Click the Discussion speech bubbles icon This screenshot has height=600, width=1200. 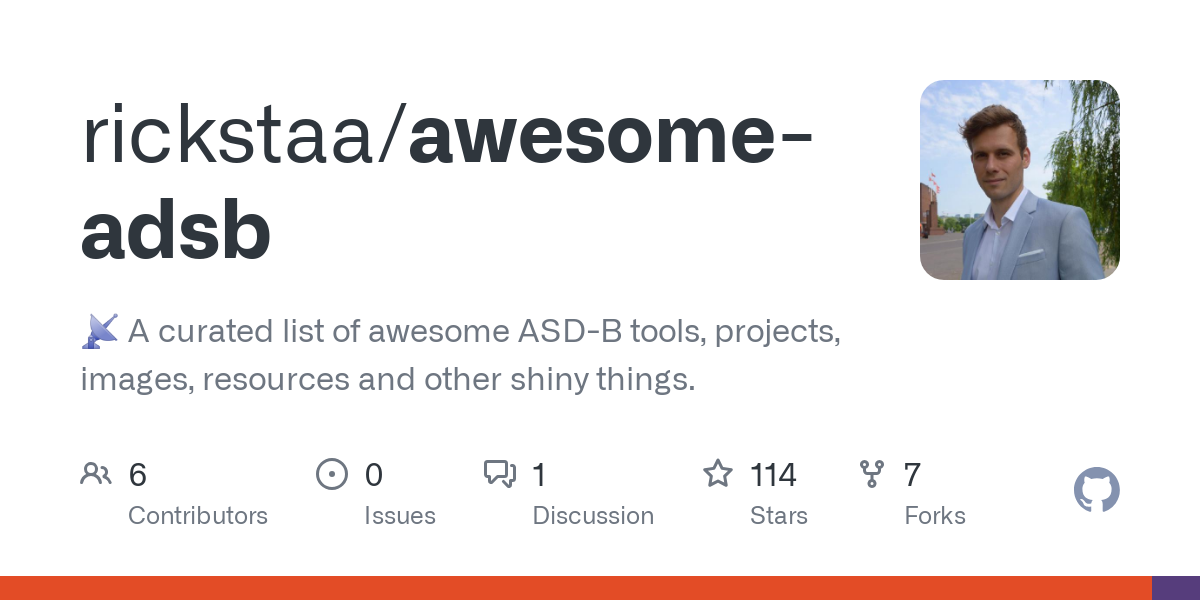[500, 474]
